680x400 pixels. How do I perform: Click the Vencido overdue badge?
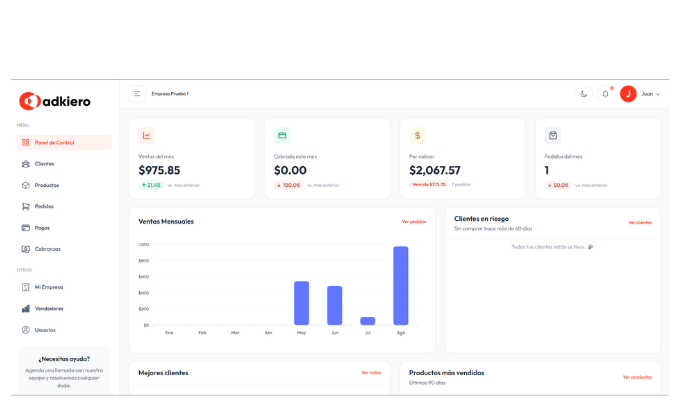pos(428,184)
